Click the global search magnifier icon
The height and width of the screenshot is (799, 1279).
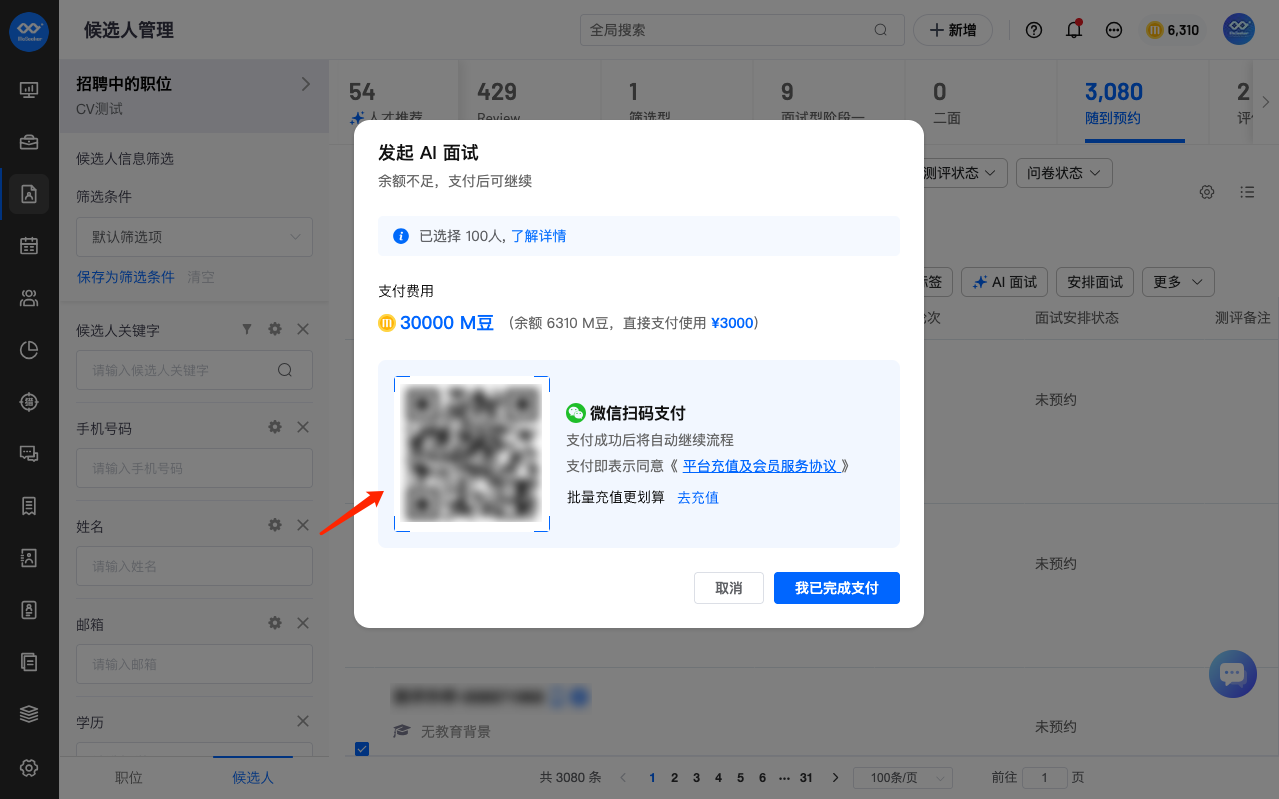point(881,30)
